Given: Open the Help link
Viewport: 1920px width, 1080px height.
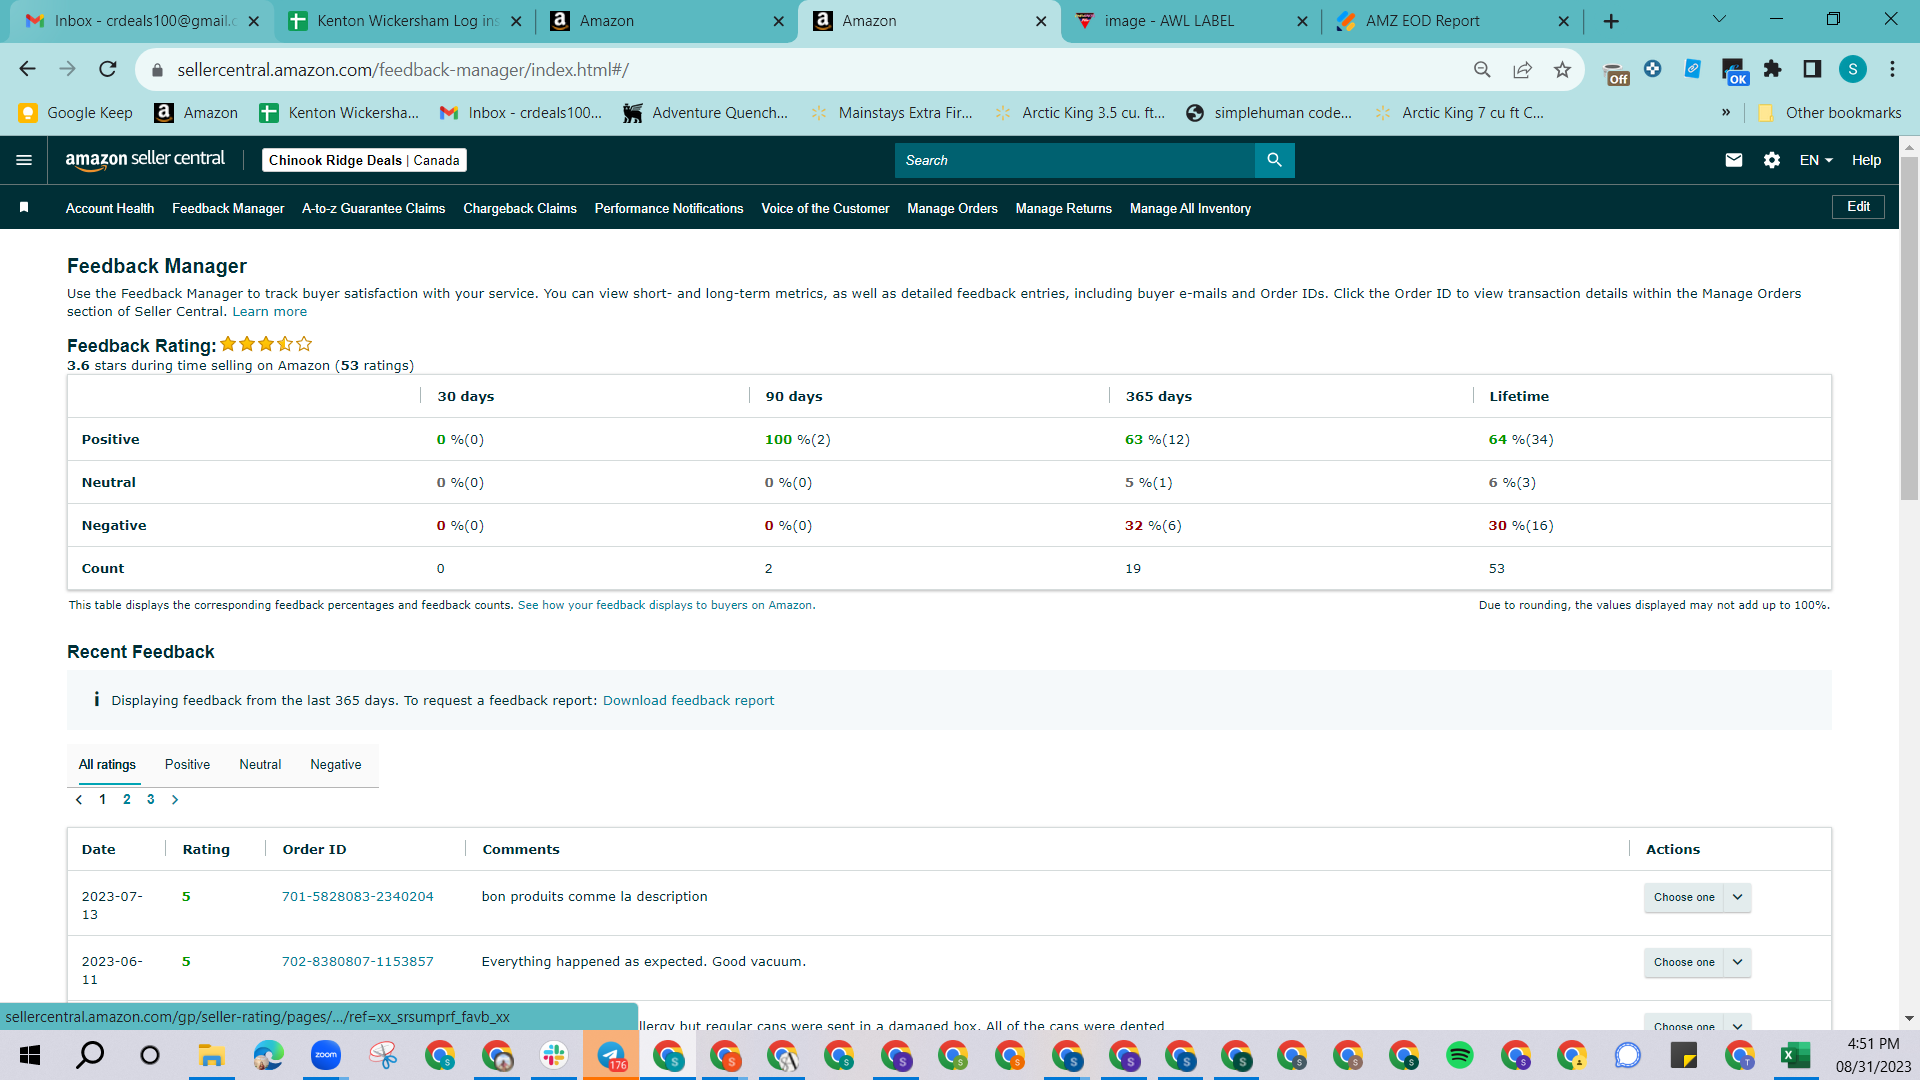Looking at the screenshot, I should (1866, 160).
